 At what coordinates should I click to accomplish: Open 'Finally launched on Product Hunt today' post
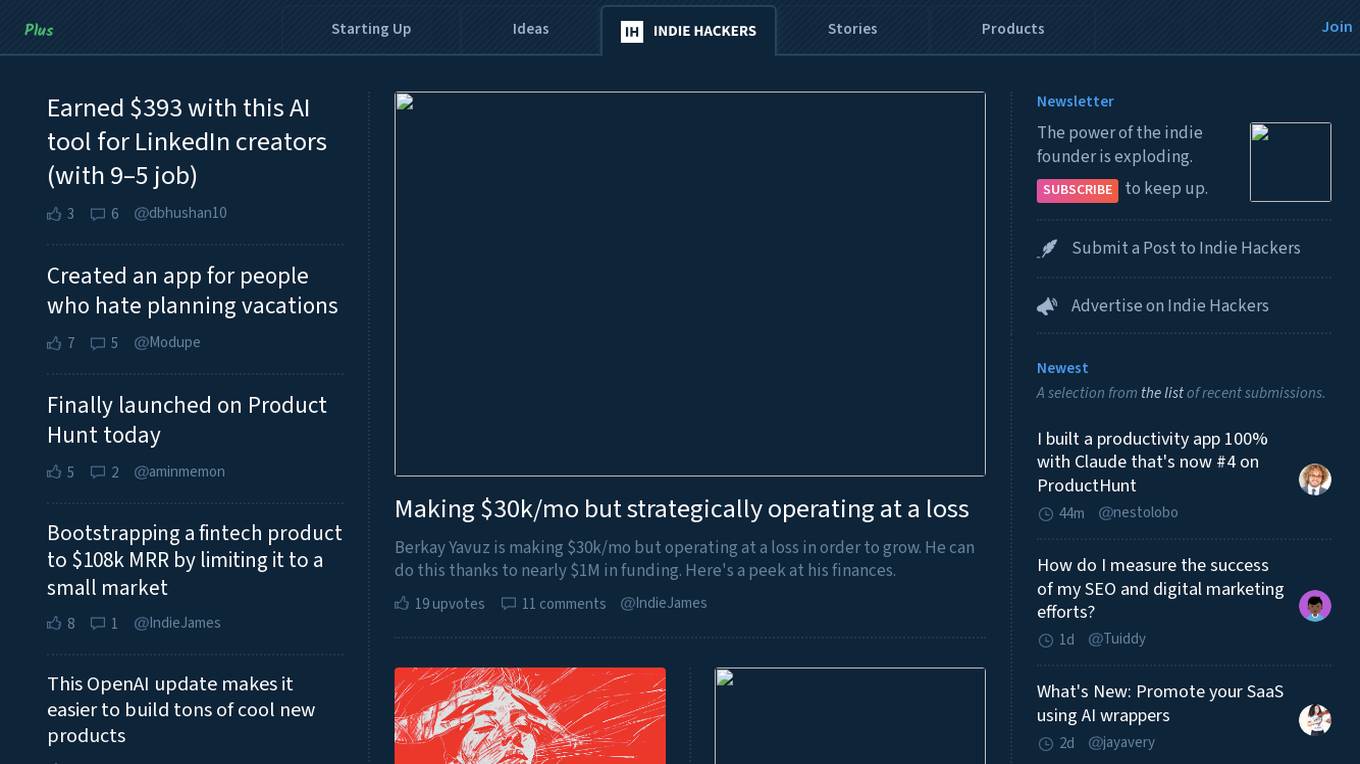point(187,420)
